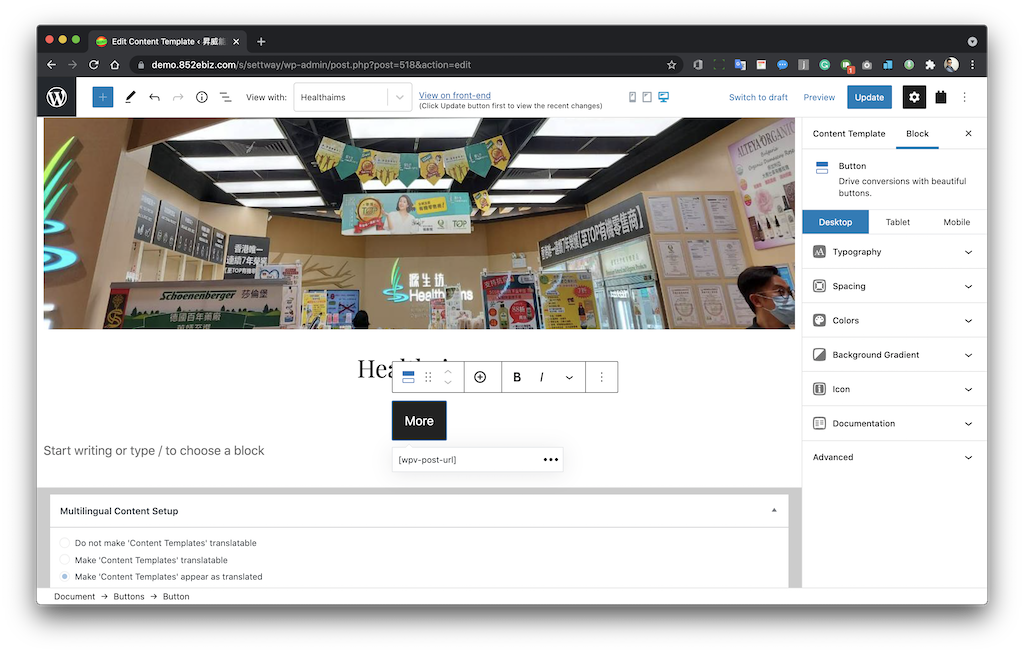The height and width of the screenshot is (653, 1024).
Task: Collapse the Multilingual Content Setup box
Action: [774, 511]
